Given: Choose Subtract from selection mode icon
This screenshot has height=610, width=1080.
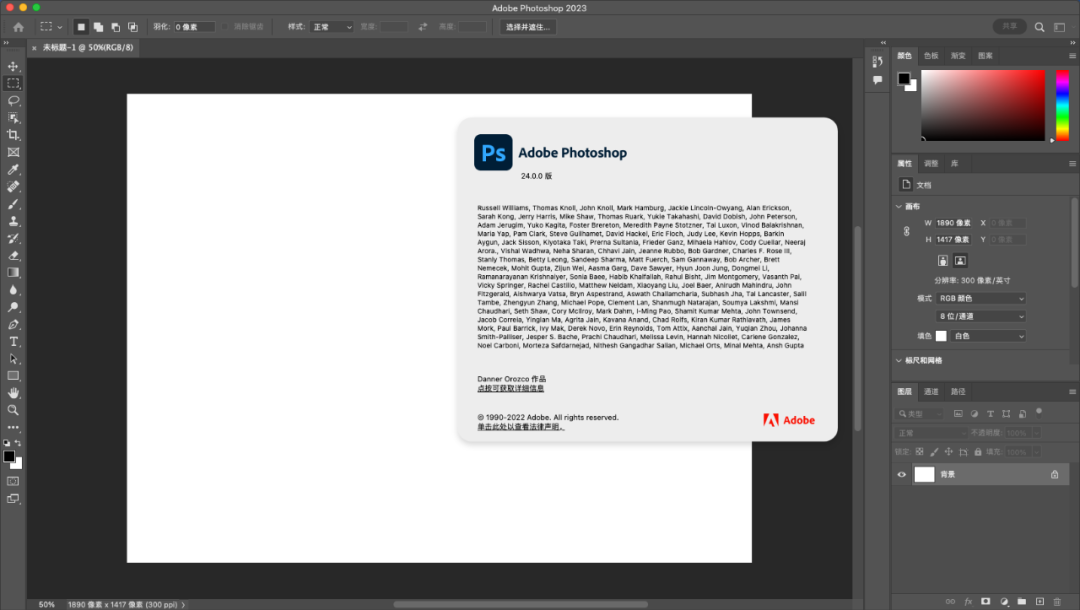Looking at the screenshot, I should click(x=116, y=27).
